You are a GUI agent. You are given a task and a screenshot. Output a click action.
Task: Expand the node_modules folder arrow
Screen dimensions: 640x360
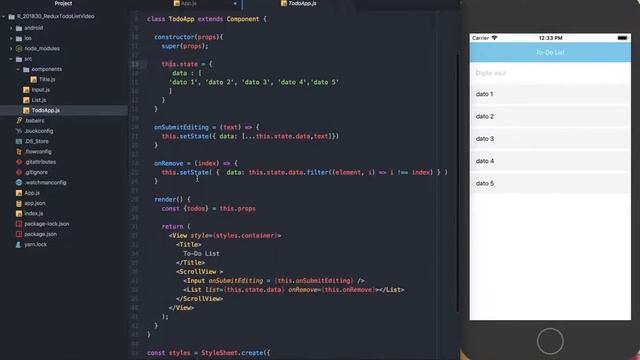[11, 49]
